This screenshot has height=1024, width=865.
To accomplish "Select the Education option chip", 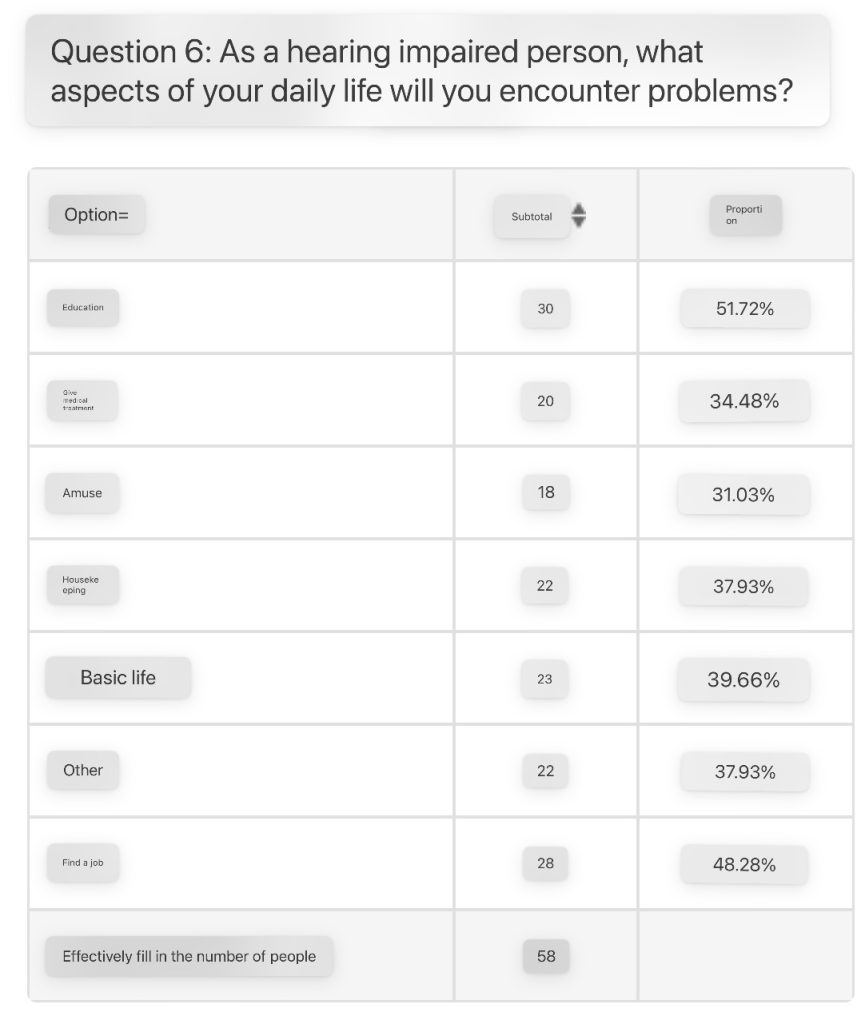I will (83, 308).
